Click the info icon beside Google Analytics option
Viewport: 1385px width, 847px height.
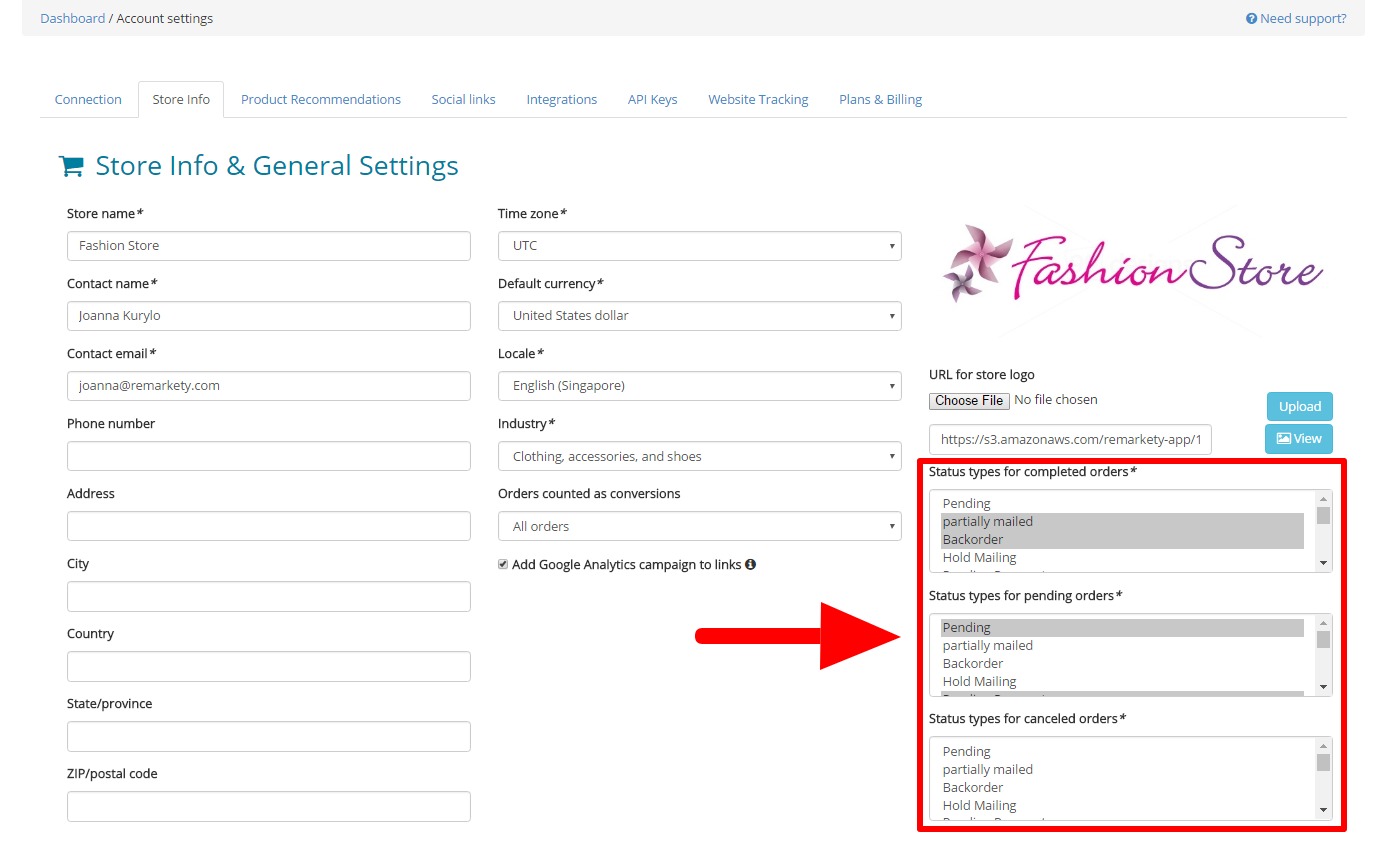[750, 564]
